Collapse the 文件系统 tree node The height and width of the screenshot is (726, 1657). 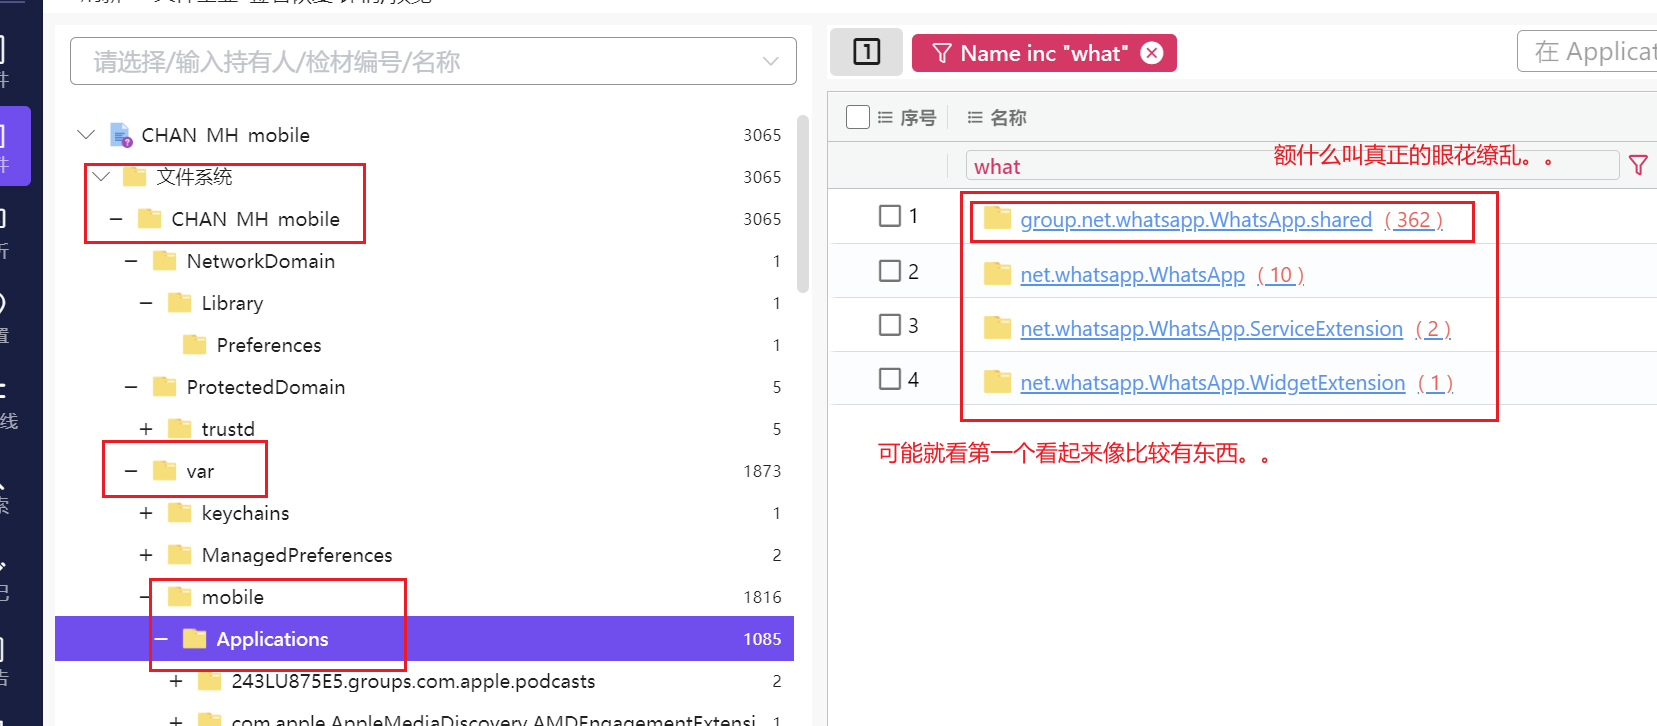[x=101, y=177]
